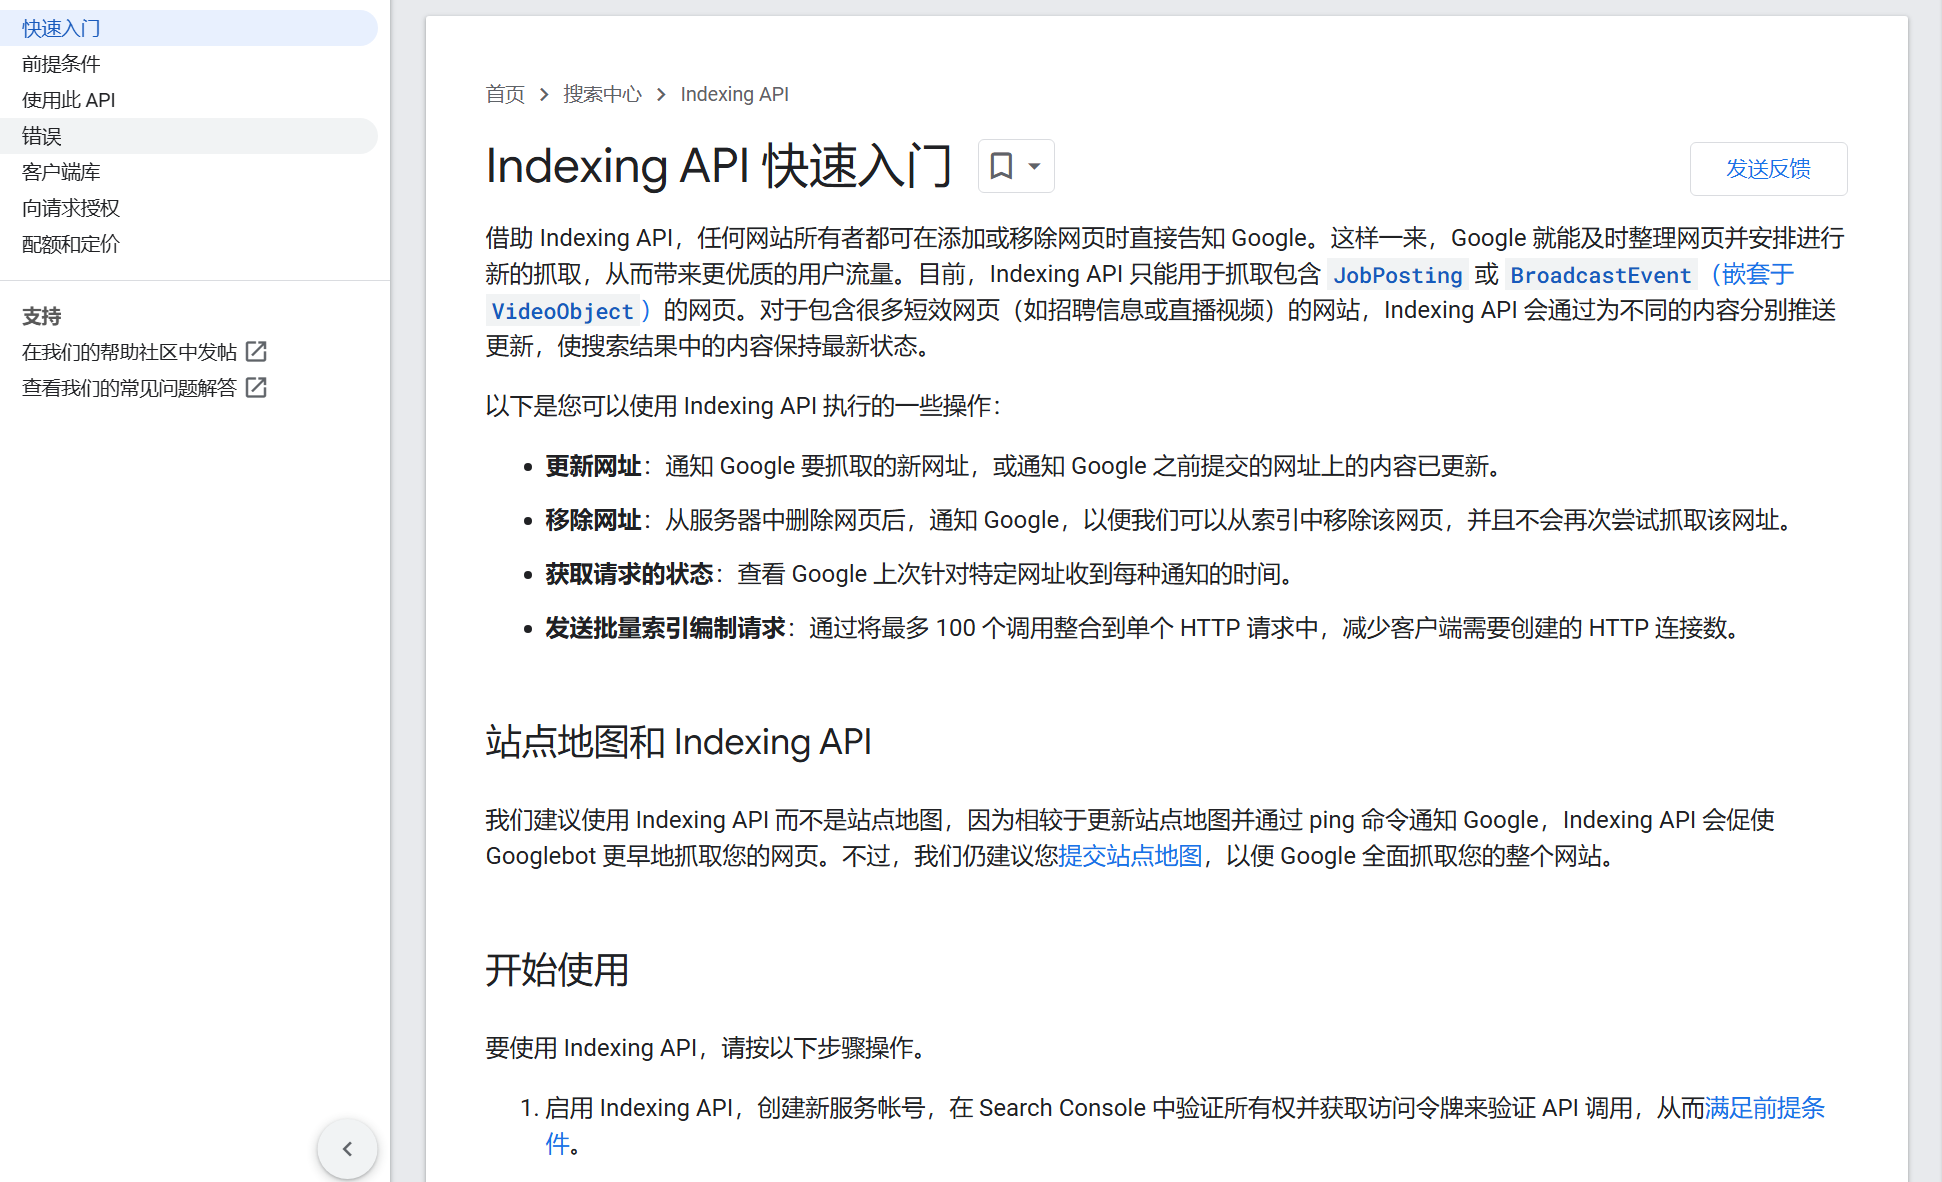The width and height of the screenshot is (1942, 1182).
Task: Collapse the sidebar with the chevron button
Action: click(x=347, y=1149)
